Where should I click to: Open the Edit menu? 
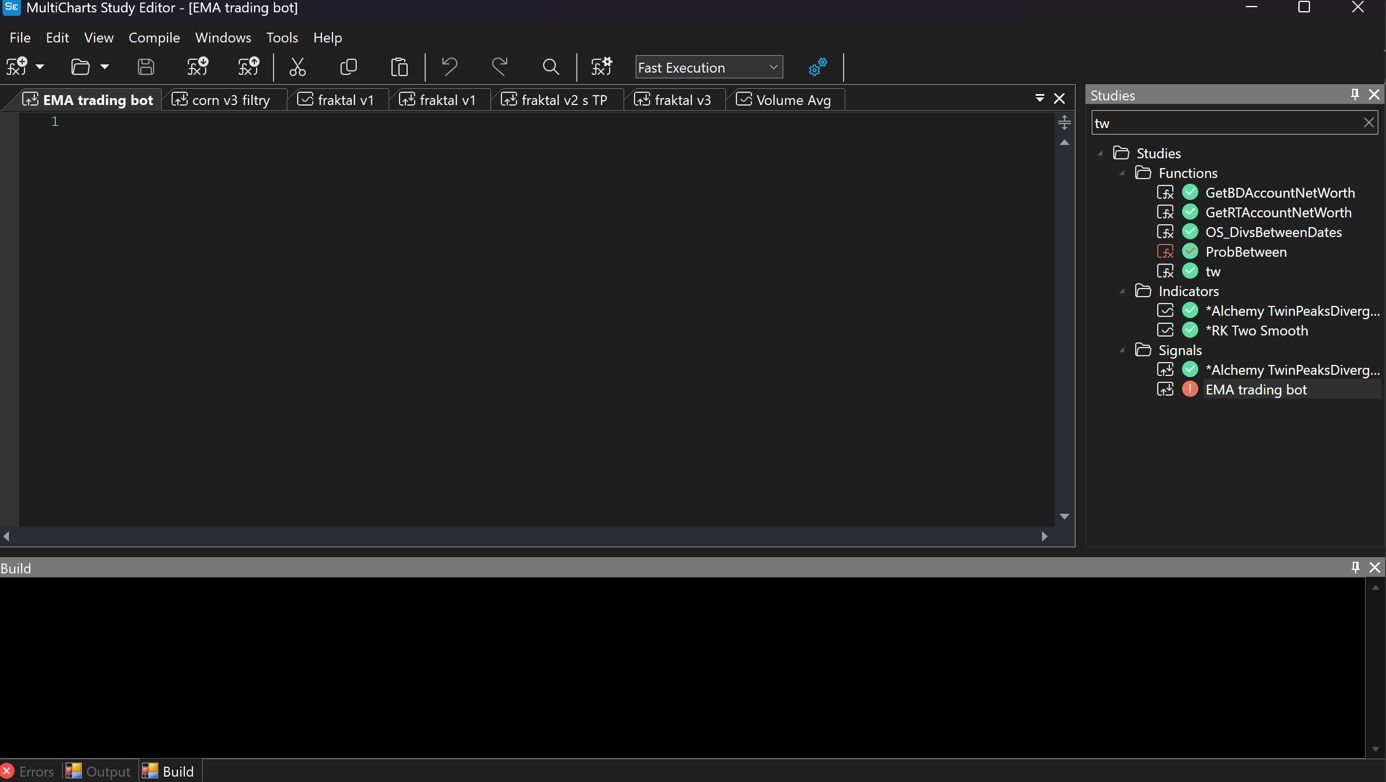pos(57,38)
